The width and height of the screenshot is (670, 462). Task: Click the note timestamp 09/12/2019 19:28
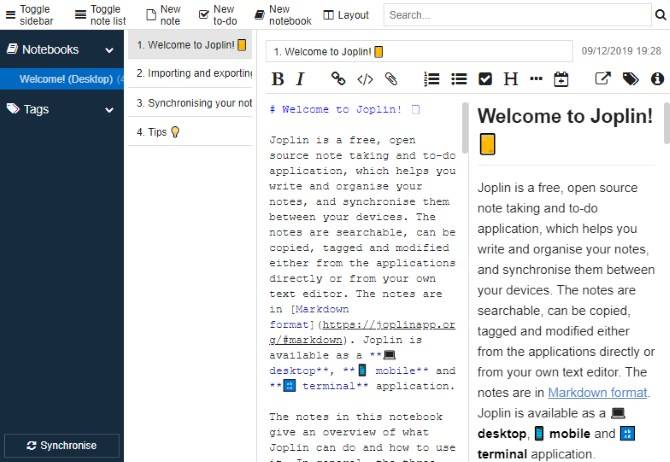tap(621, 51)
